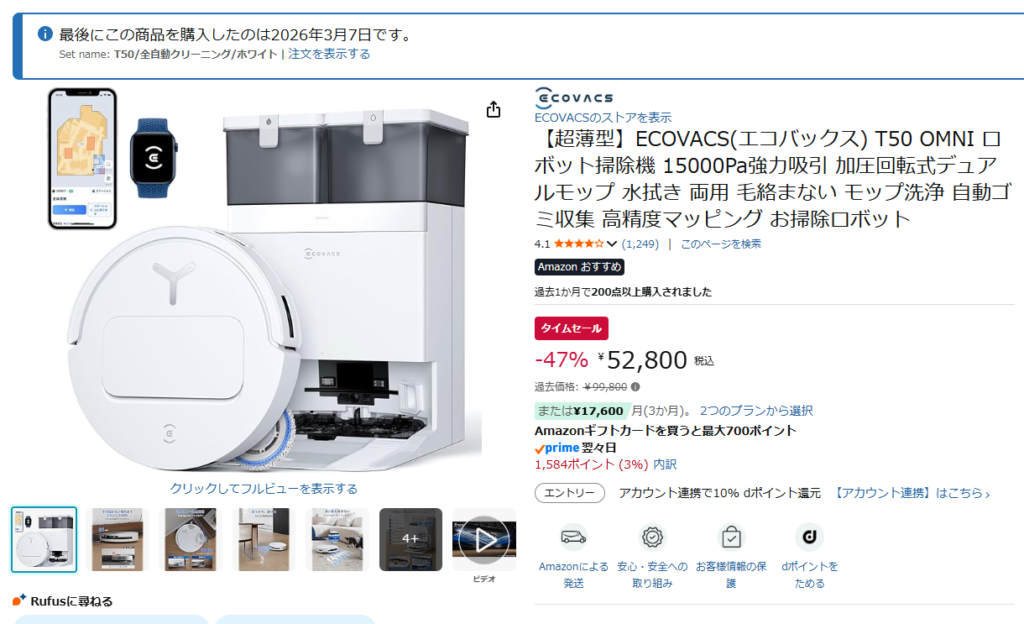Click the safety and security badge icon
This screenshot has height=624, width=1024.
pos(652,537)
